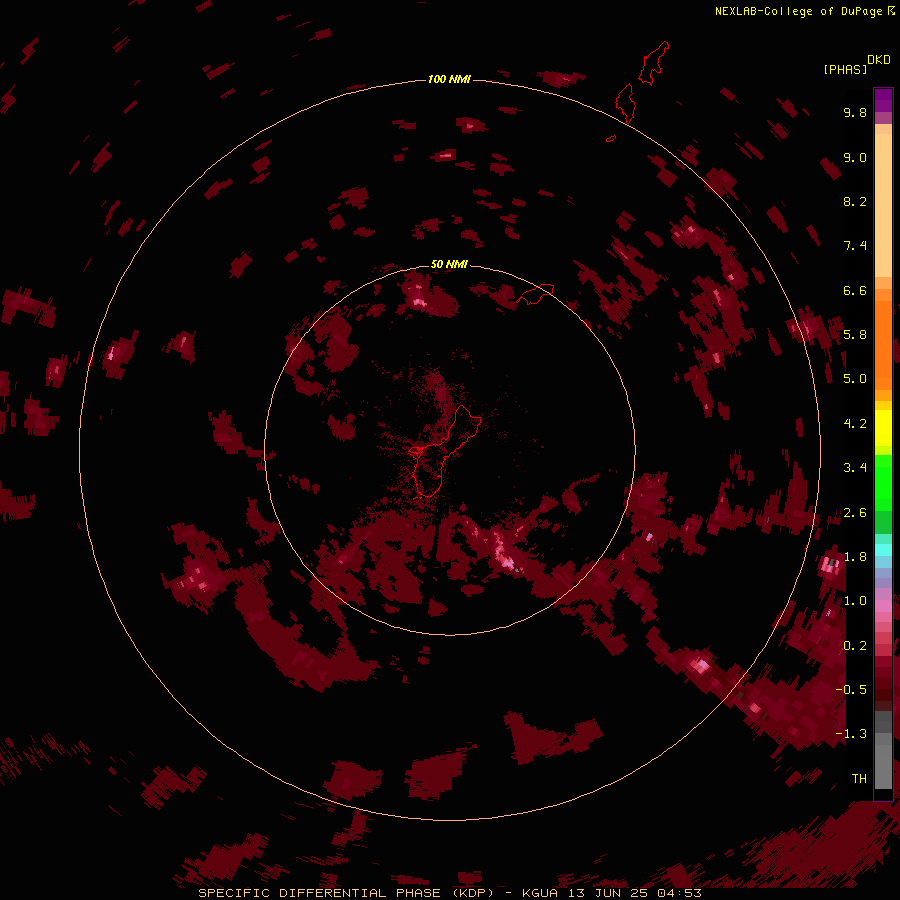Screen dimensions: 900x900
Task: Click the 3.4 value on the color scale
Action: pyautogui.click(x=855, y=468)
